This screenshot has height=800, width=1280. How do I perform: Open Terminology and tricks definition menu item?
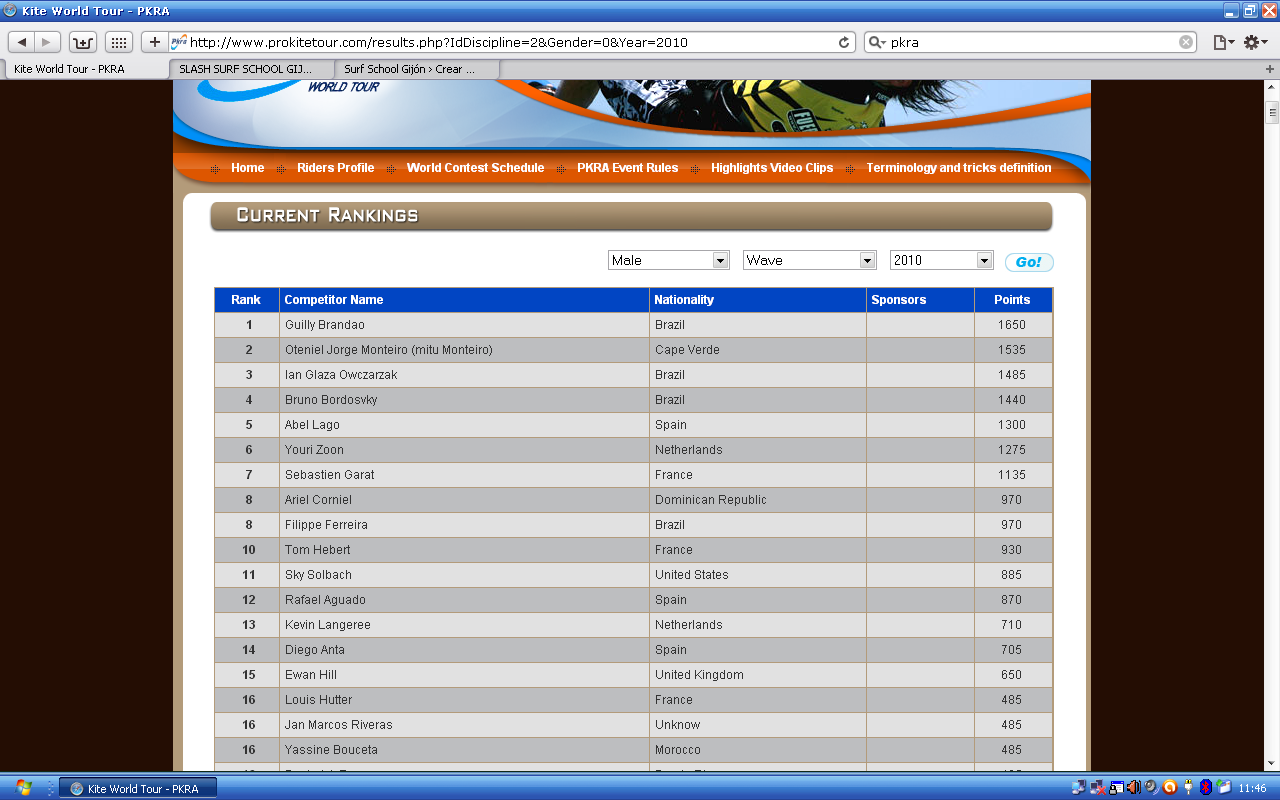(x=958, y=168)
